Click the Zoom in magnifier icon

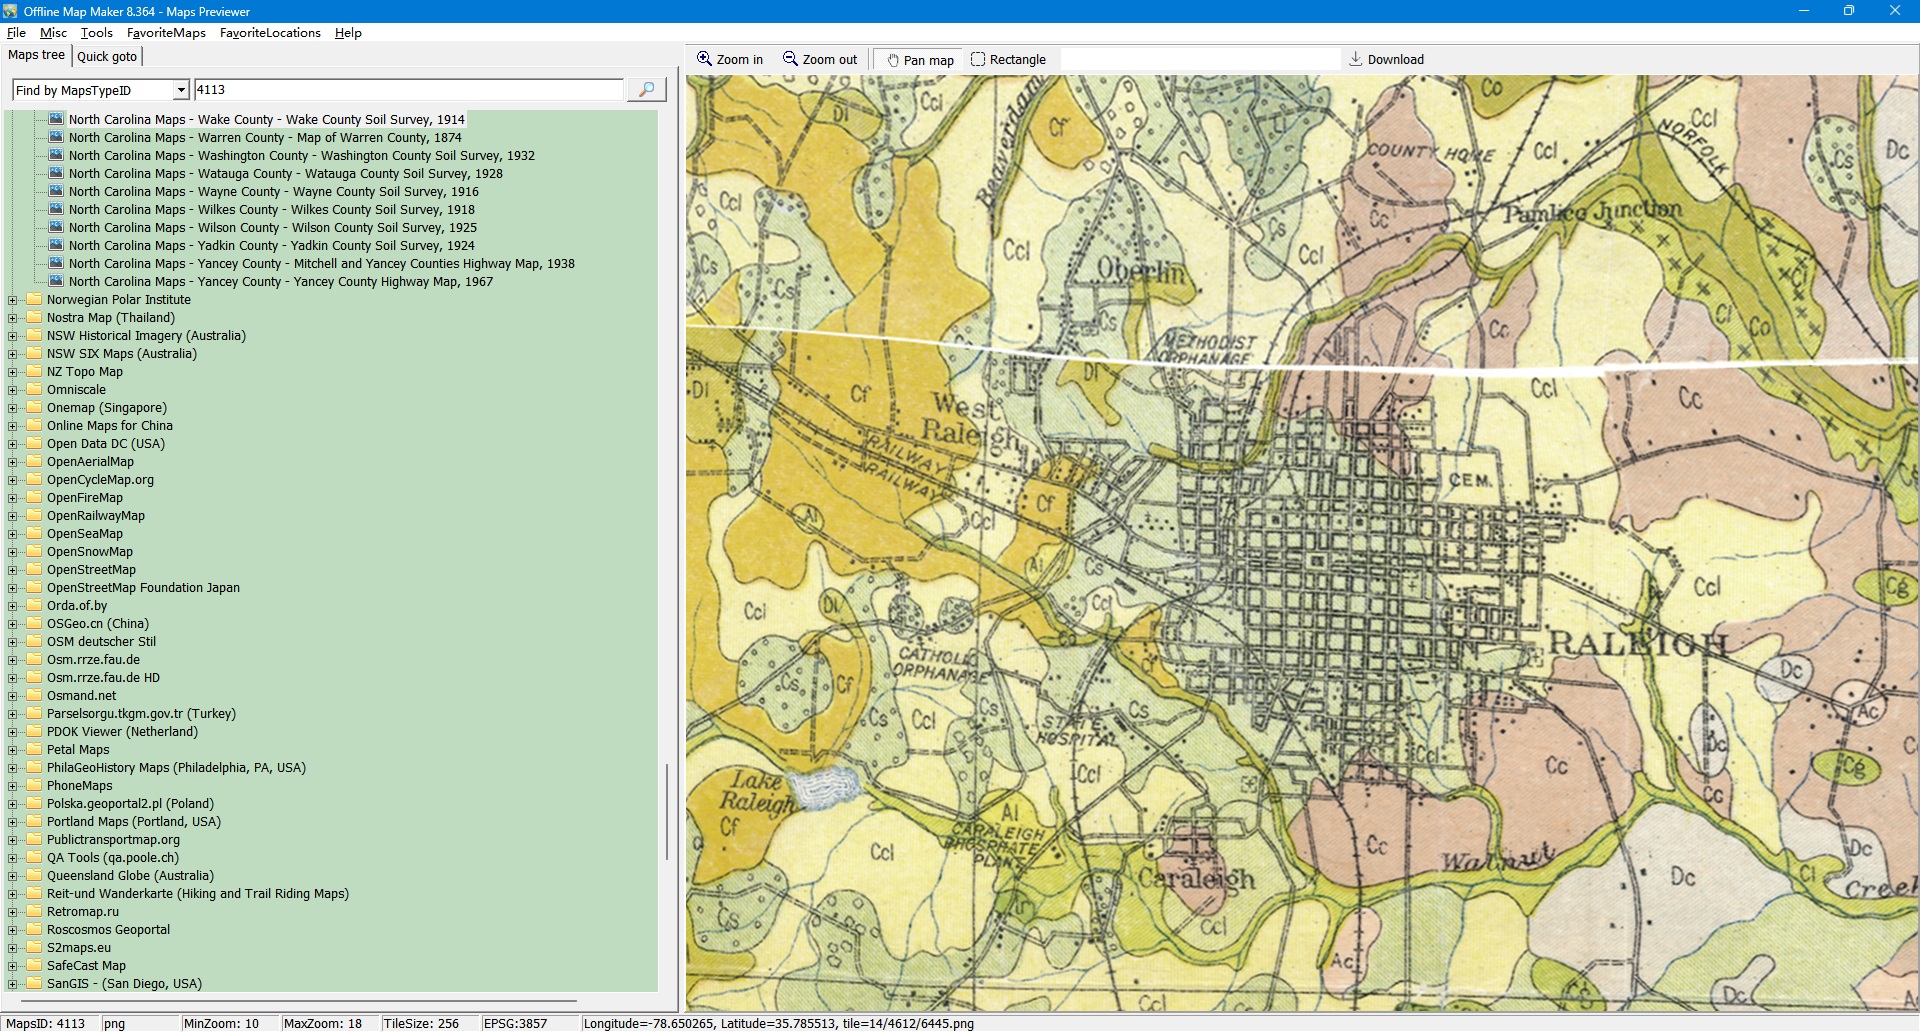(704, 59)
